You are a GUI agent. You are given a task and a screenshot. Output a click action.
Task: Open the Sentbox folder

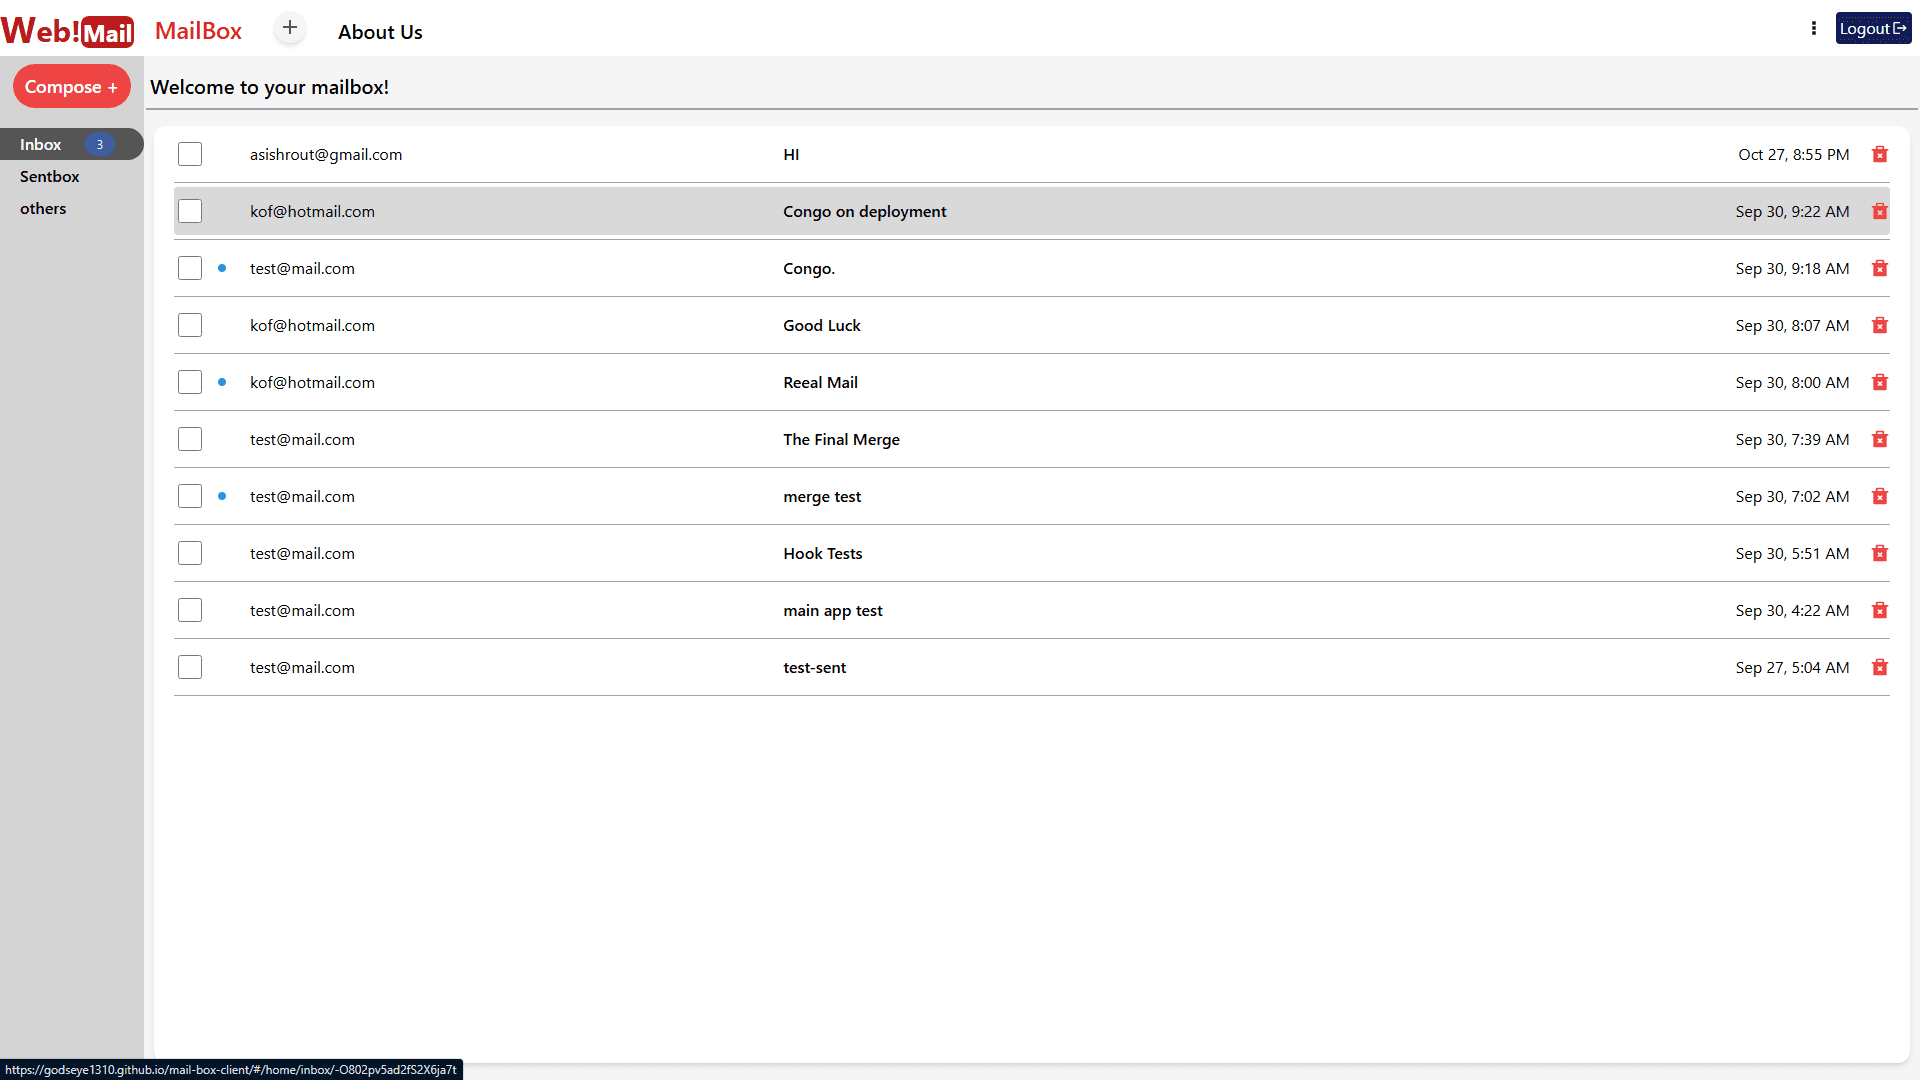[50, 176]
